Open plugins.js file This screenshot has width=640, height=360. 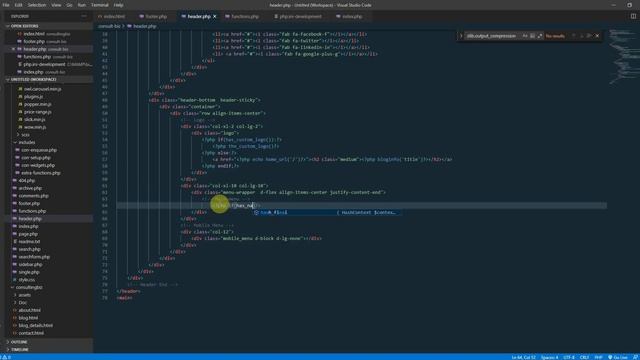point(33,97)
